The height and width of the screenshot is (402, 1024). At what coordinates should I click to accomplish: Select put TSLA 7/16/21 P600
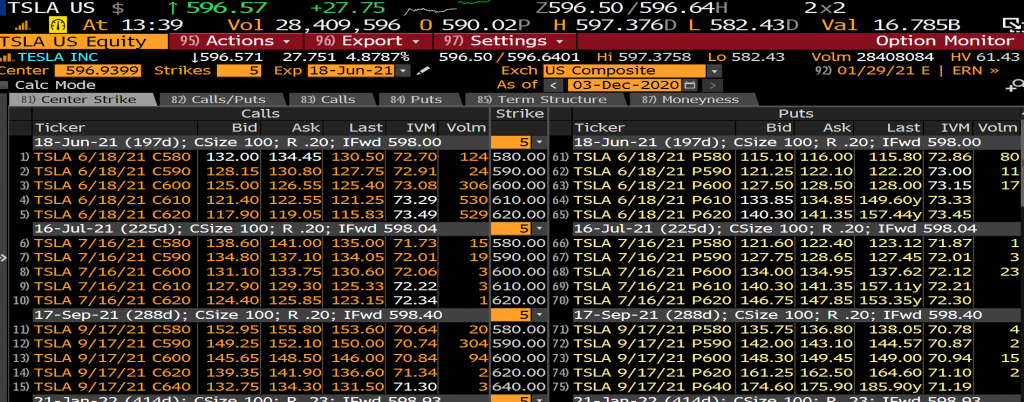coord(654,271)
